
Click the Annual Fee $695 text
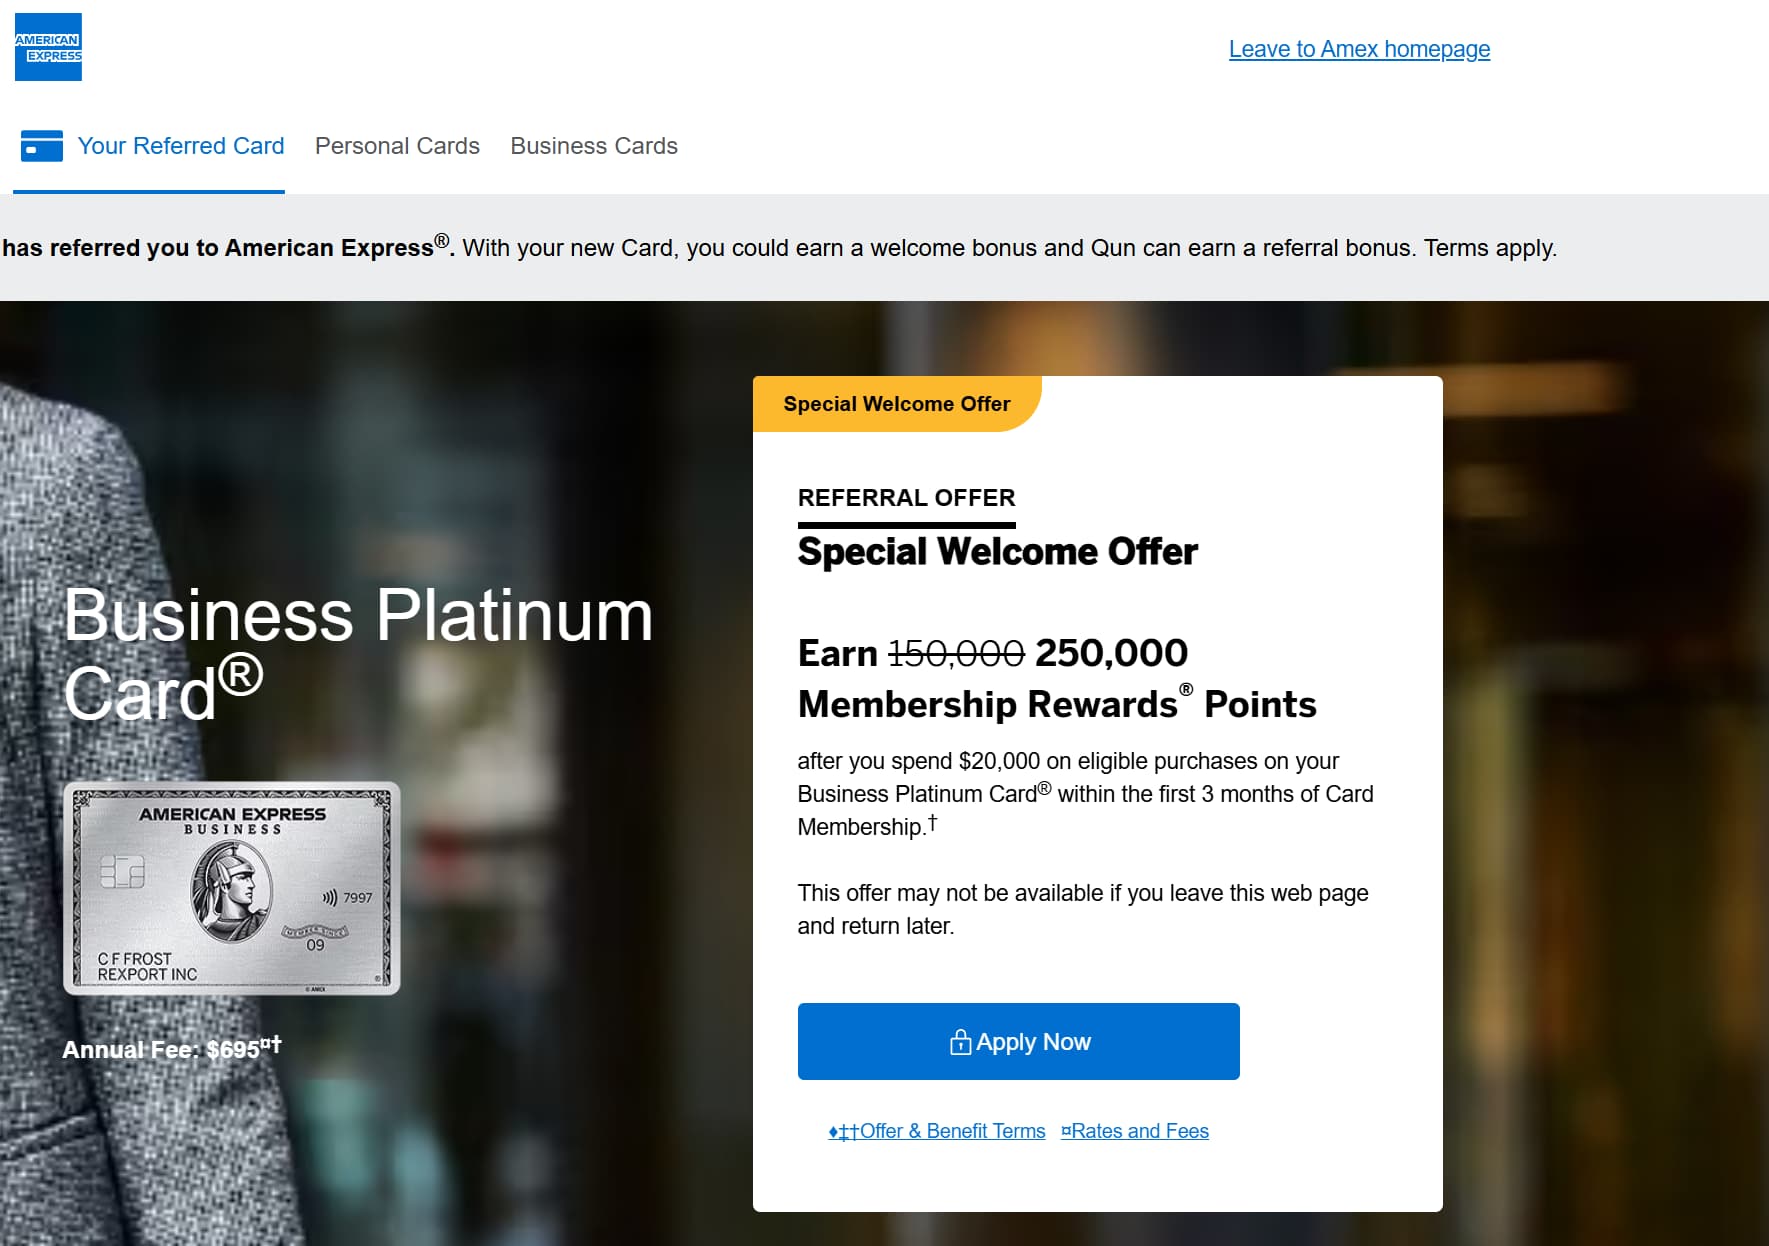click(171, 1049)
